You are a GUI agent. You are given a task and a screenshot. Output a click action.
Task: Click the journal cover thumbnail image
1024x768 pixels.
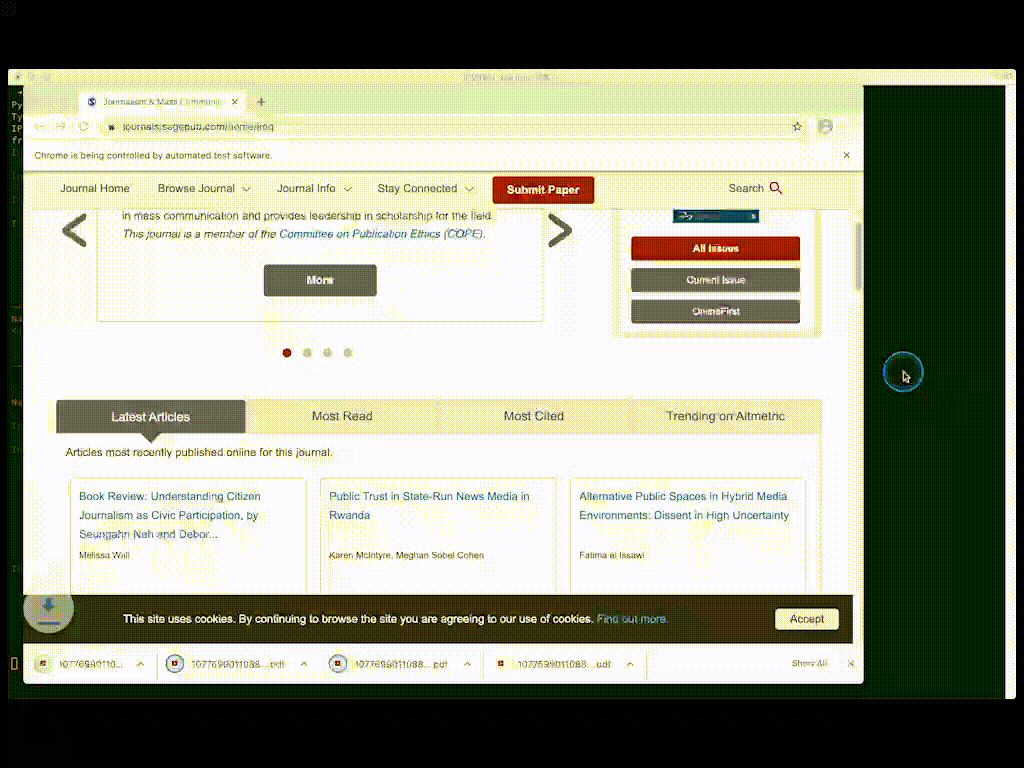[716, 216]
